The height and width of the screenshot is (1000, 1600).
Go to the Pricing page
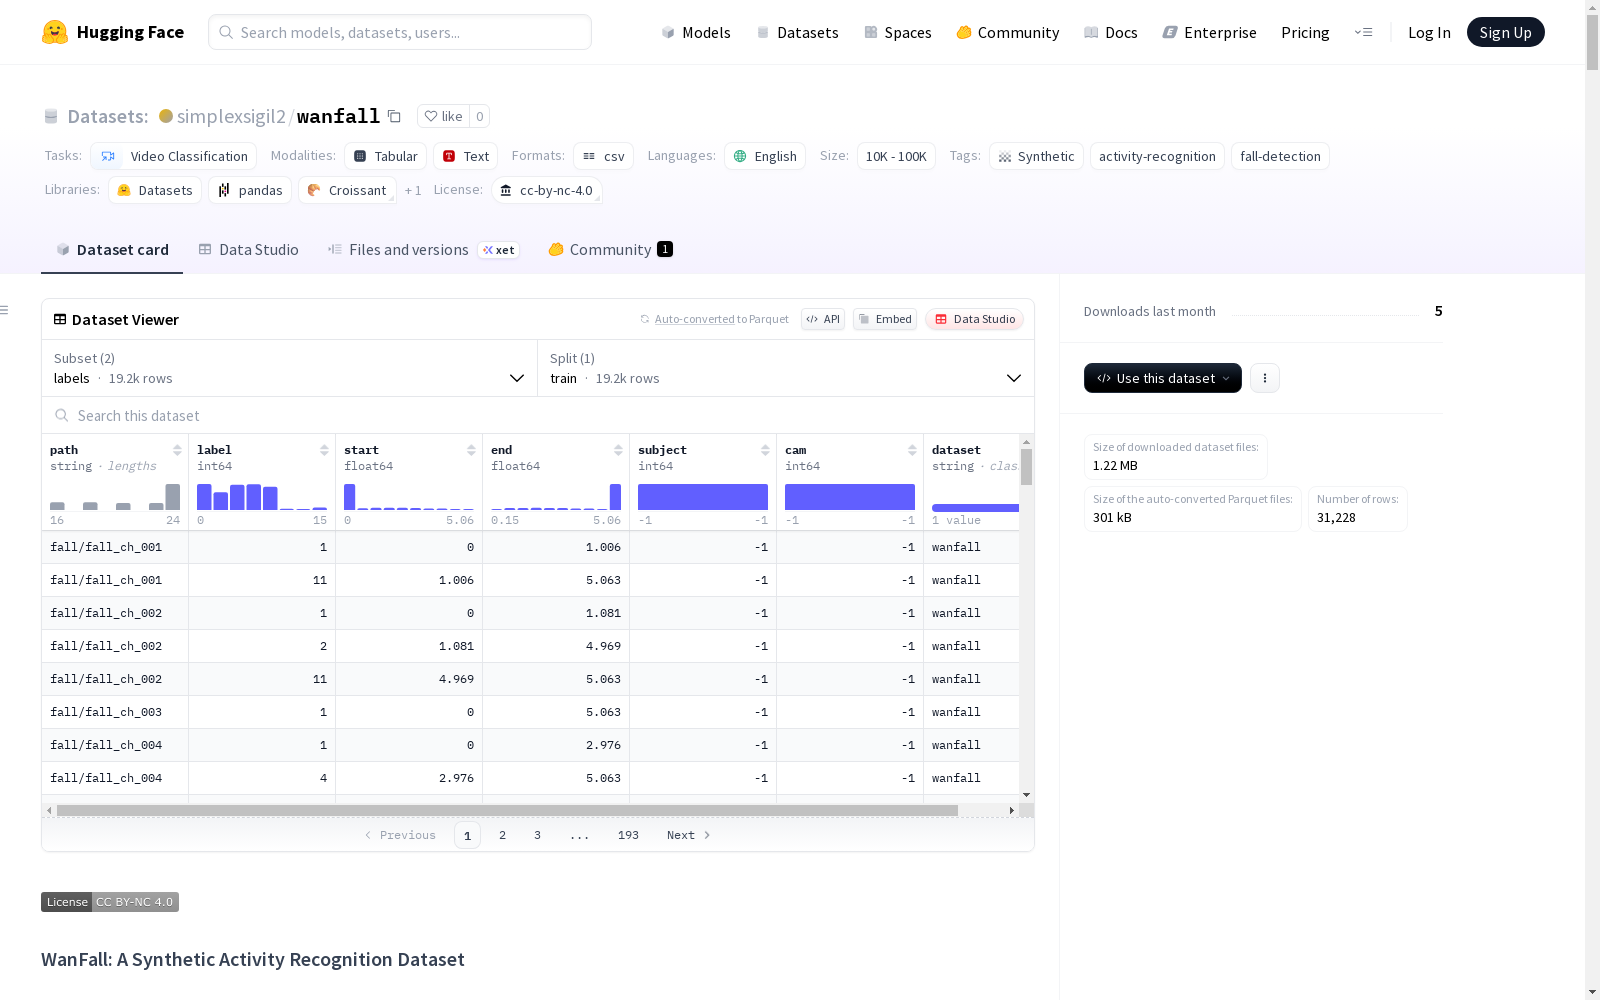[x=1305, y=32]
